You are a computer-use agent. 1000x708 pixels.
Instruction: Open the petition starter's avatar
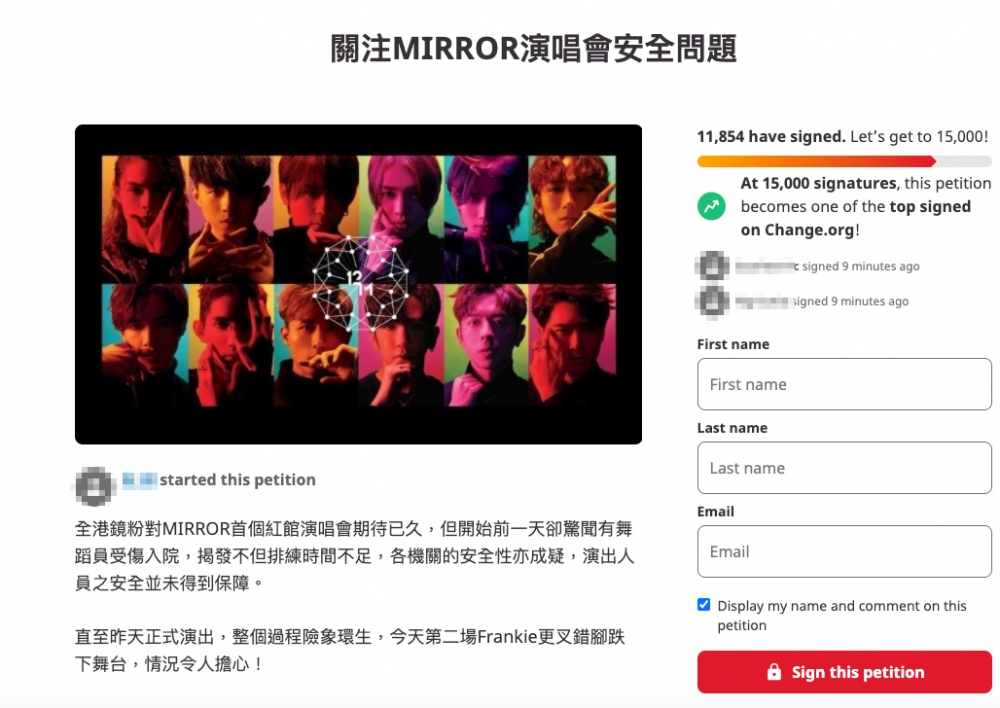[x=94, y=486]
